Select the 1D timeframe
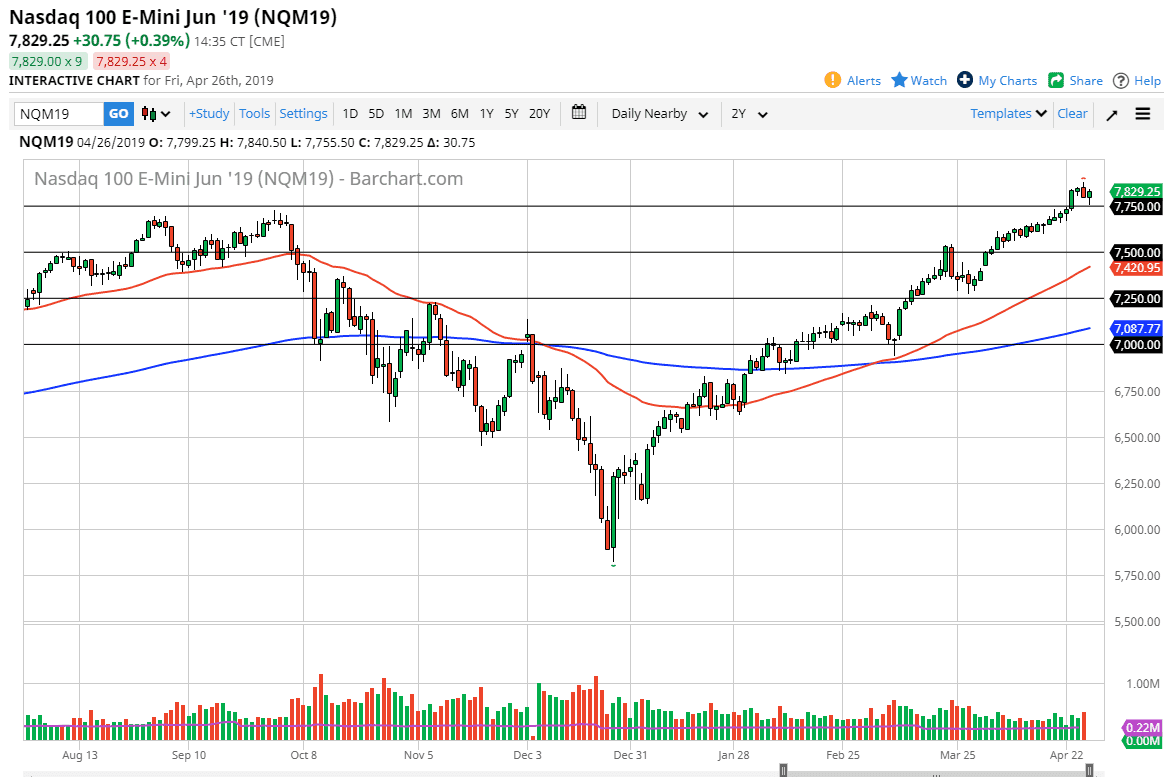The image size is (1168, 777). pos(350,113)
